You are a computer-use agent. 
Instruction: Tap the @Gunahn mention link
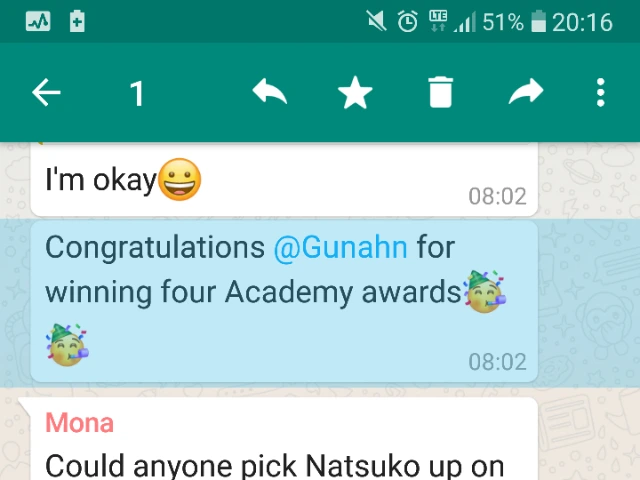(x=340, y=247)
